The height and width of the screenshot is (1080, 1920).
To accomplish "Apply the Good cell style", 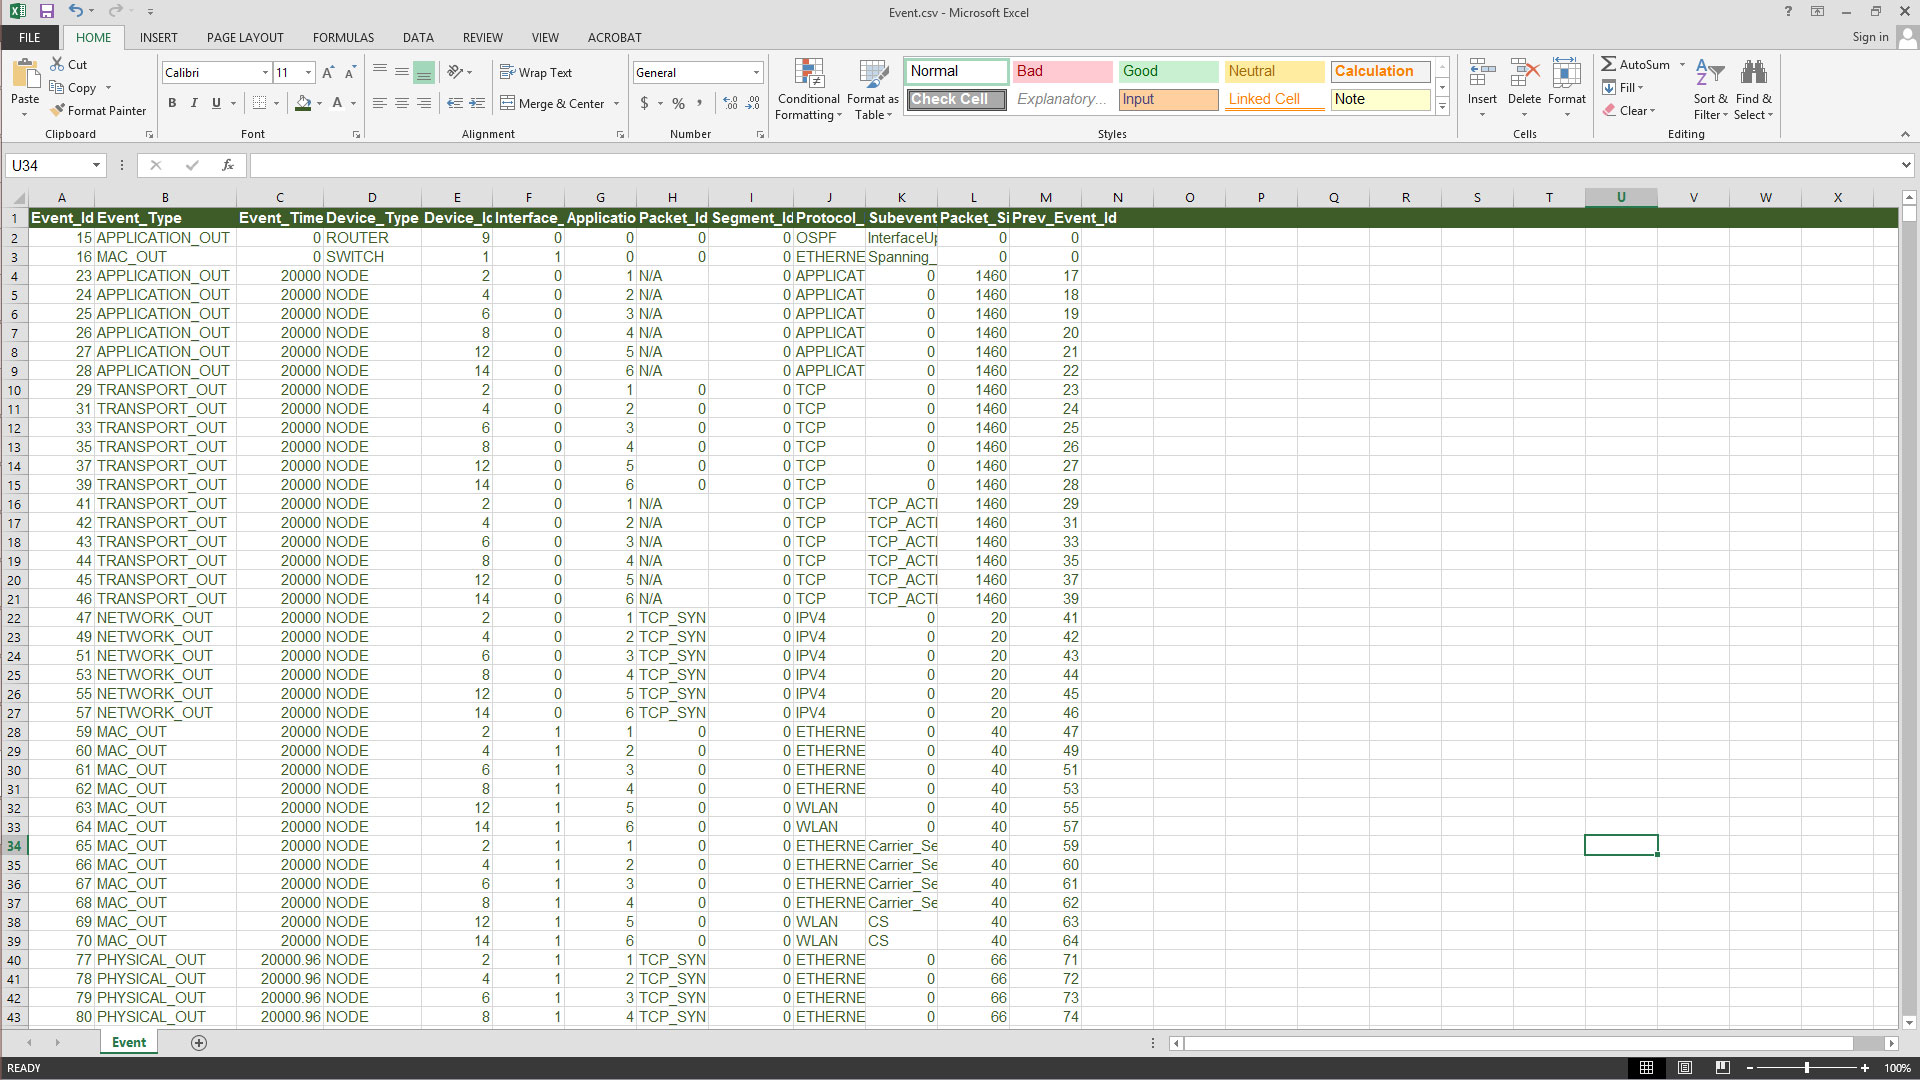I will pyautogui.click(x=1167, y=71).
